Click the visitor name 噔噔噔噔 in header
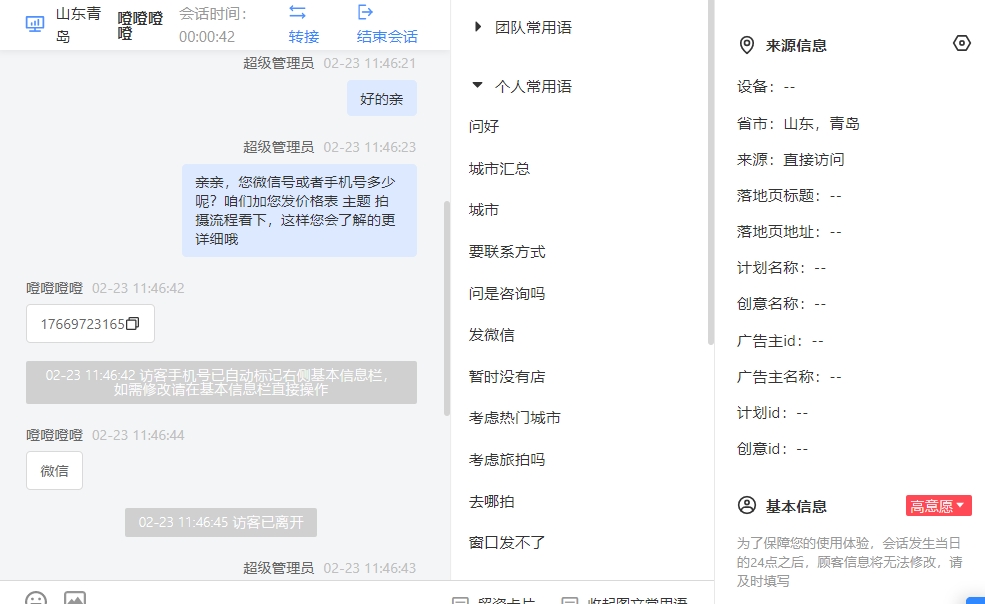Image resolution: width=985 pixels, height=604 pixels. click(x=140, y=25)
